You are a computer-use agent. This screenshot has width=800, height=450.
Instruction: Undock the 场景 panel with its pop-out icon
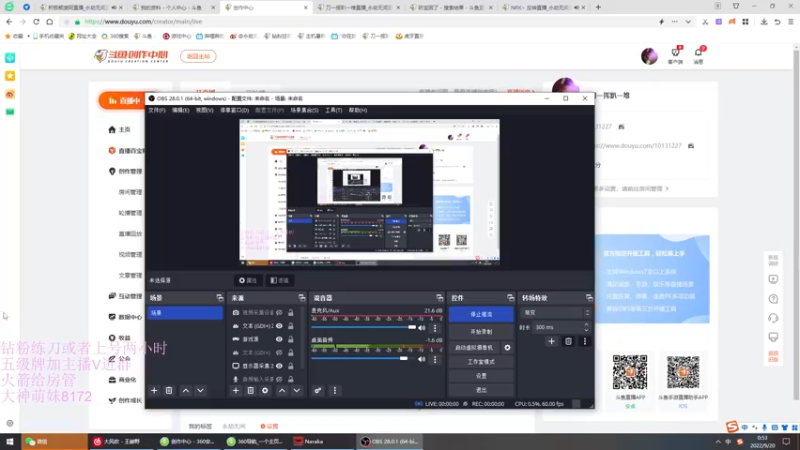pos(220,297)
